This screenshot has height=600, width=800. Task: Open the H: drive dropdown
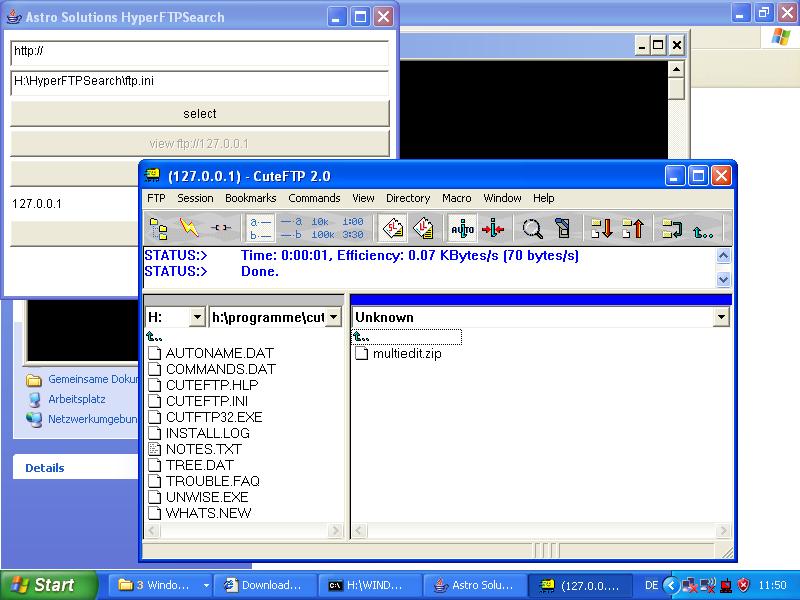coord(197,317)
